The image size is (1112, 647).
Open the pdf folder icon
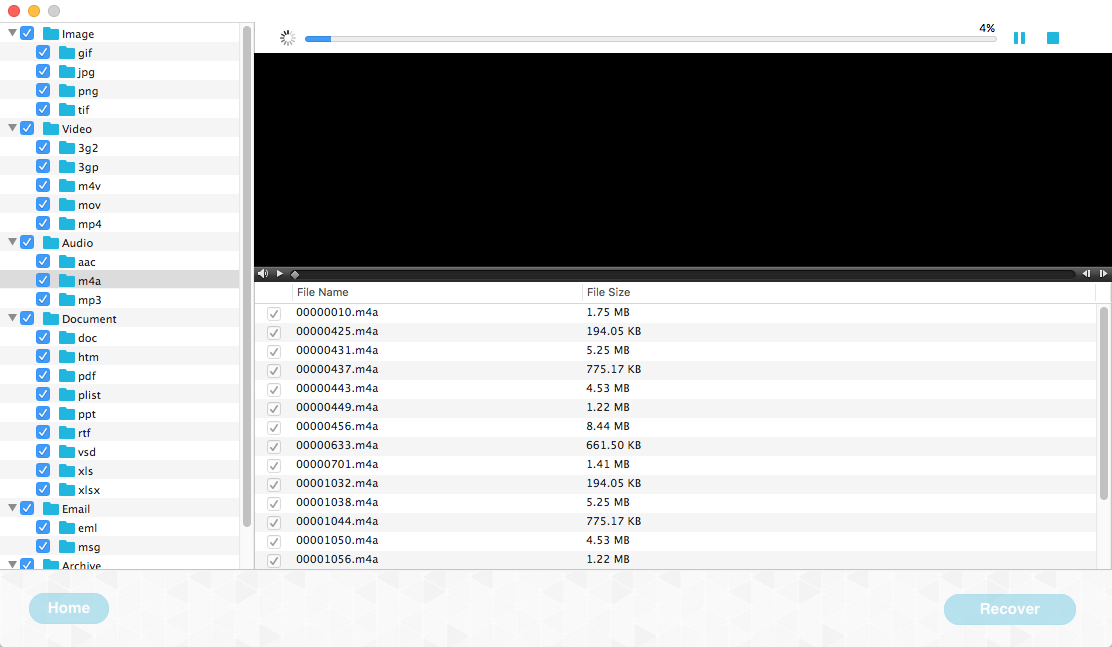(67, 375)
